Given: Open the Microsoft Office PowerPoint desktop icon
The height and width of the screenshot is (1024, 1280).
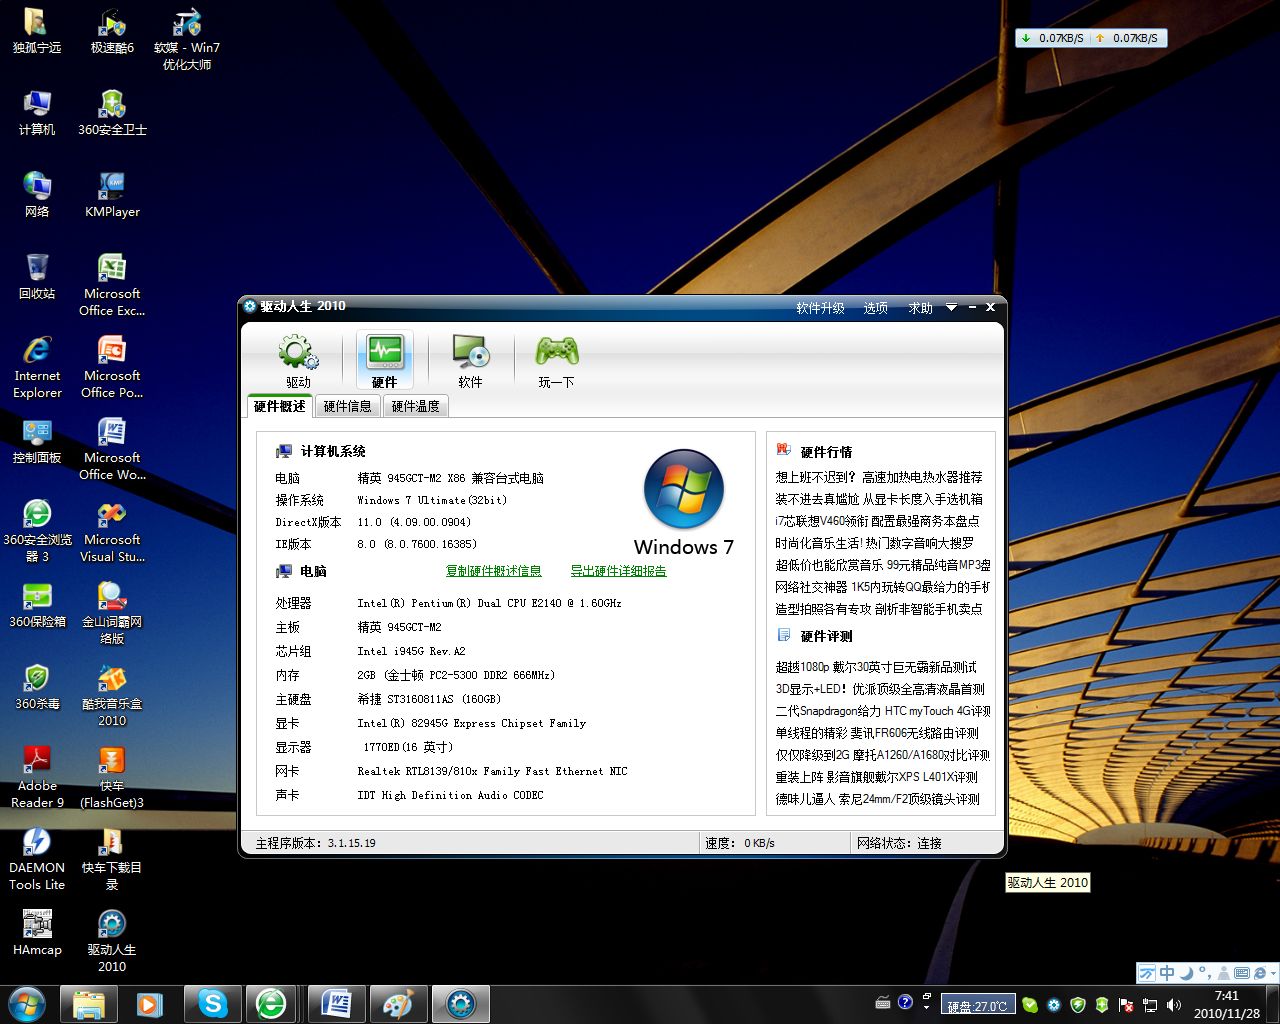Looking at the screenshot, I should [112, 367].
